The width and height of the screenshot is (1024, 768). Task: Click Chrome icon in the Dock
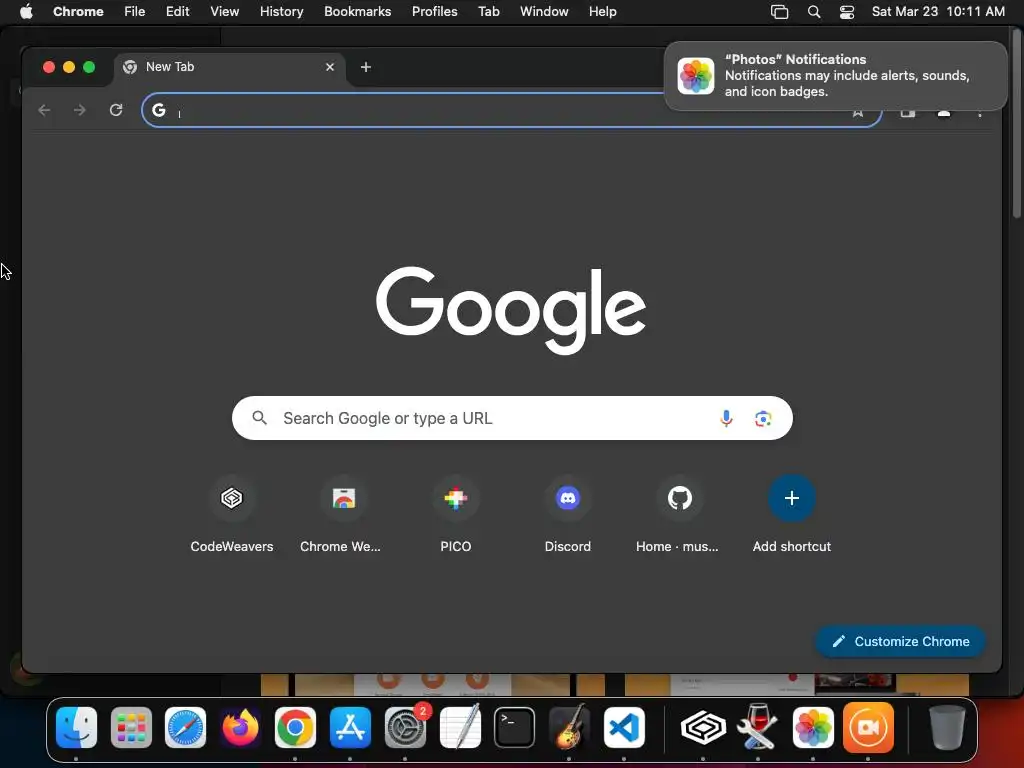(x=295, y=727)
